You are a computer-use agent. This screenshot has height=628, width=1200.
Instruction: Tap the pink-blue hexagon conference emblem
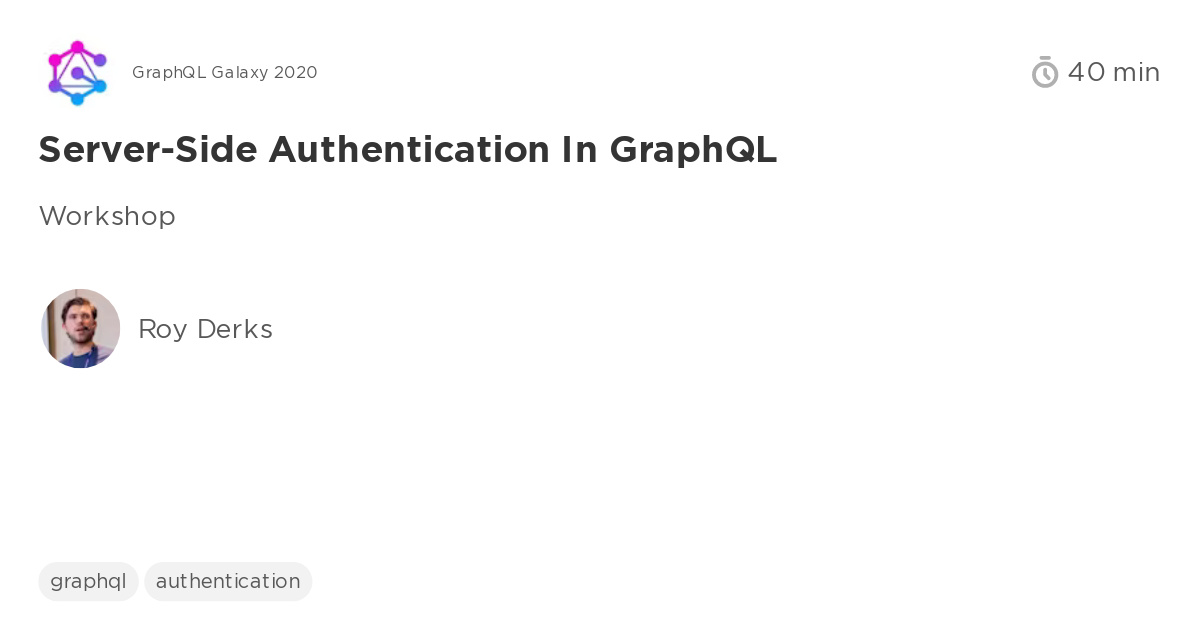[x=77, y=73]
